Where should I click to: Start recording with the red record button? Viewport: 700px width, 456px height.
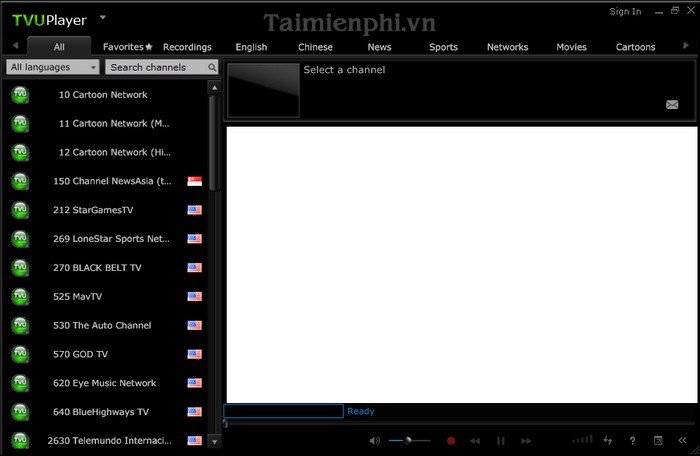pyautogui.click(x=451, y=441)
